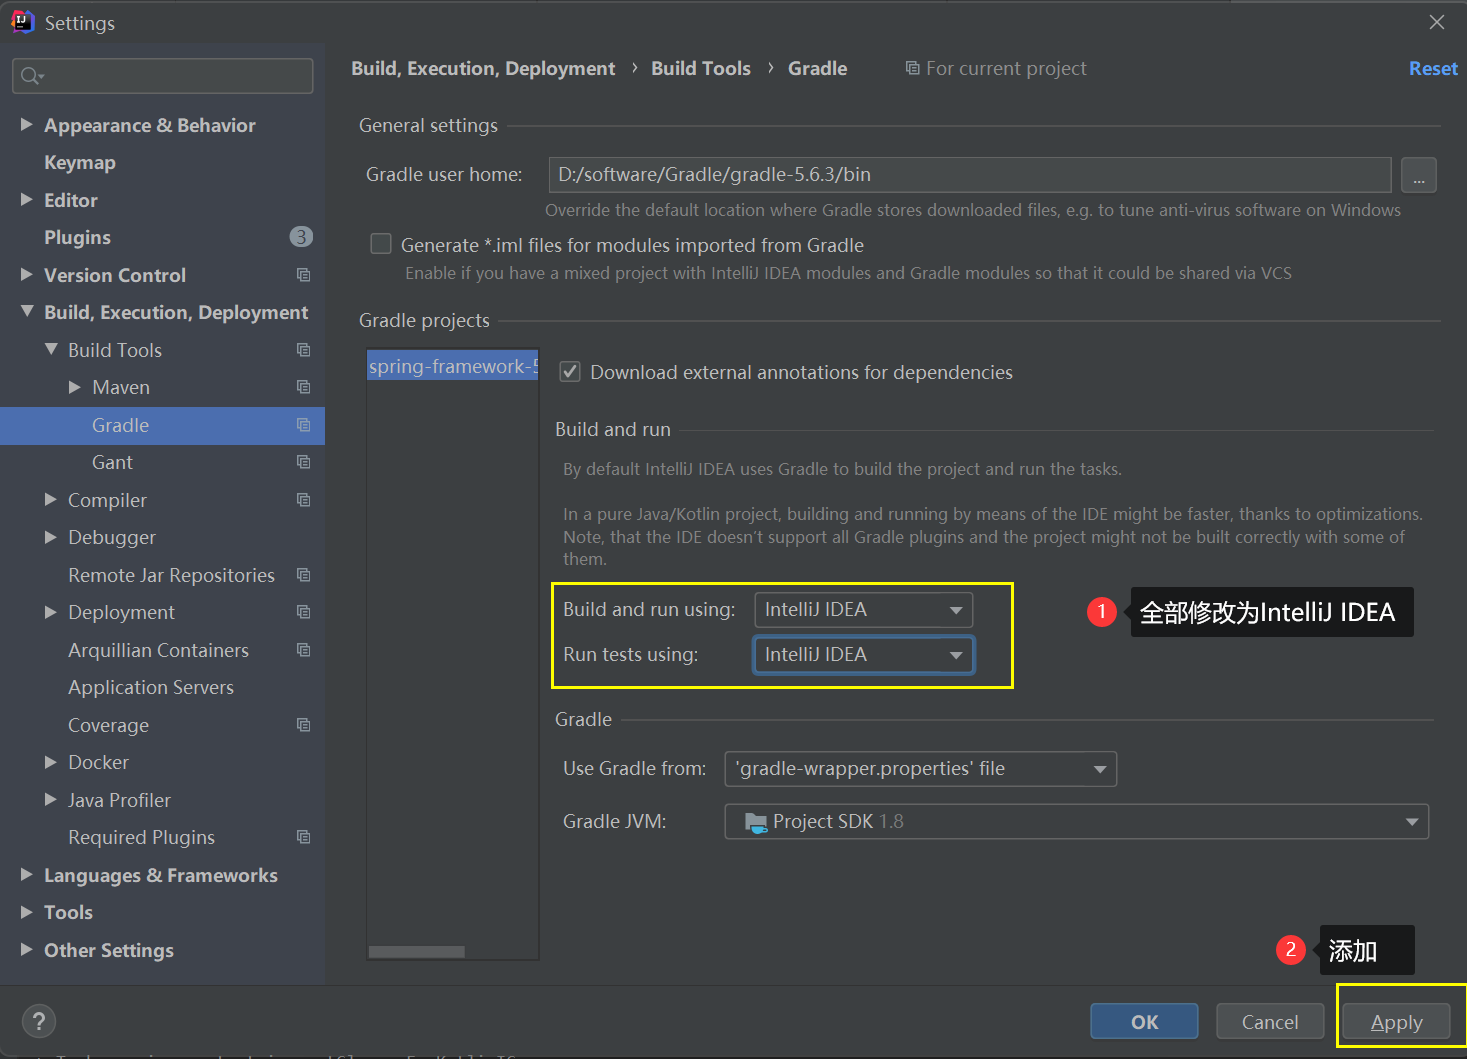The width and height of the screenshot is (1467, 1059).
Task: Open help with the question mark button
Action: (39, 1021)
